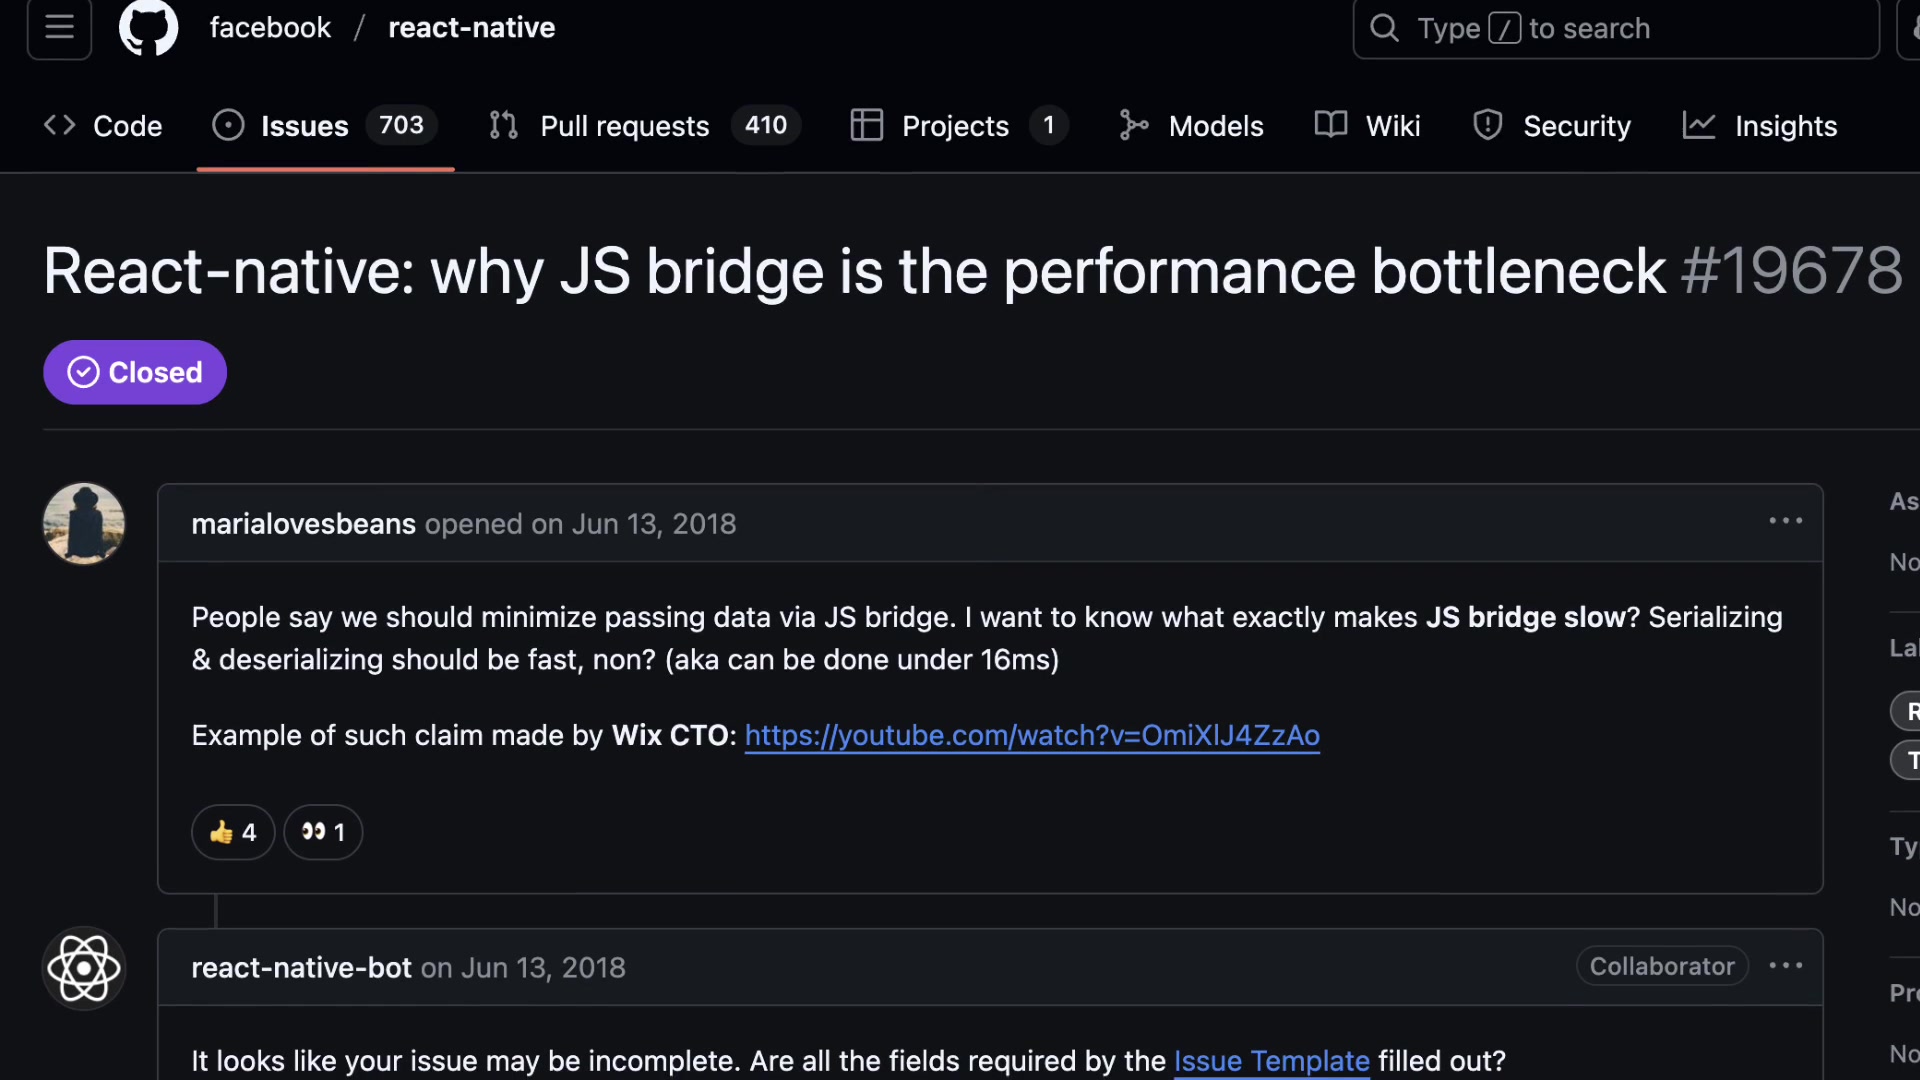Switch to the Code tab
Screen dimensions: 1920x1080
(x=103, y=125)
